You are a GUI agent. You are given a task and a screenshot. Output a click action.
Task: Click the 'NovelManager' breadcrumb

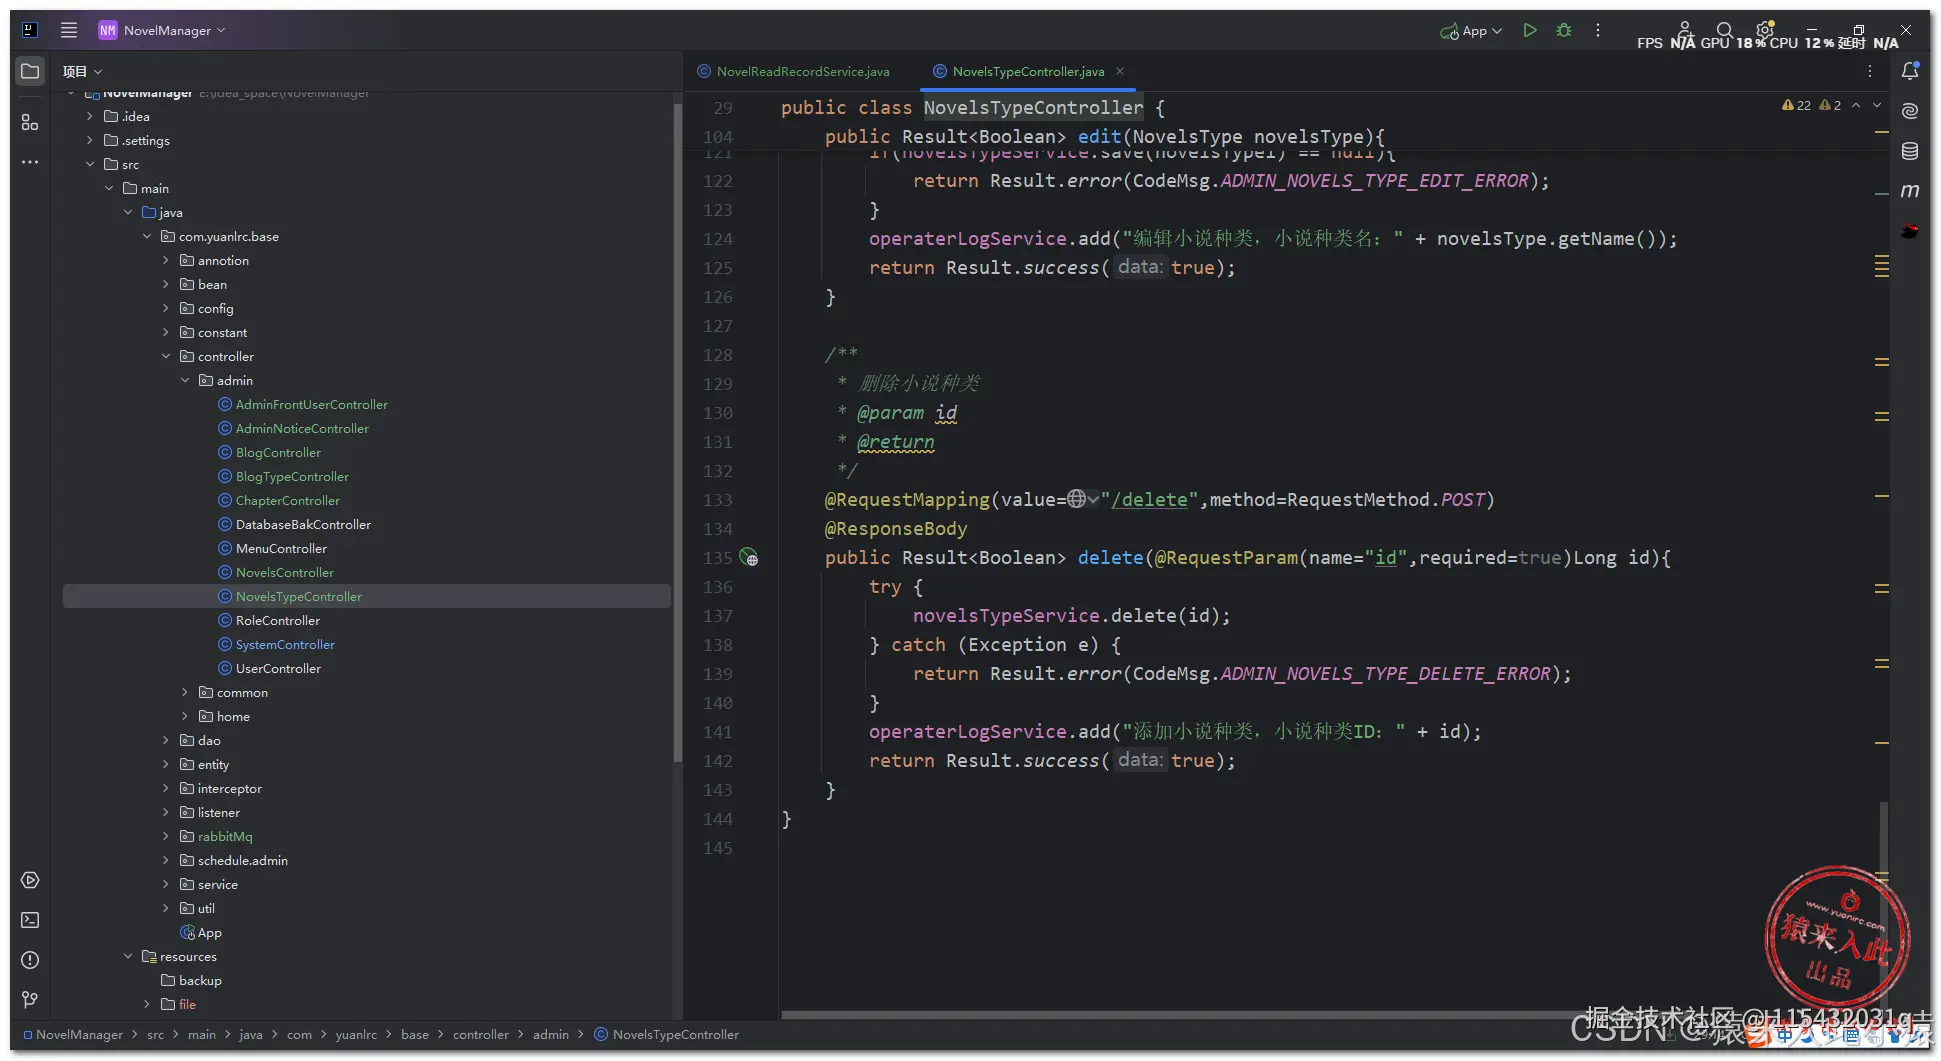tap(79, 1034)
